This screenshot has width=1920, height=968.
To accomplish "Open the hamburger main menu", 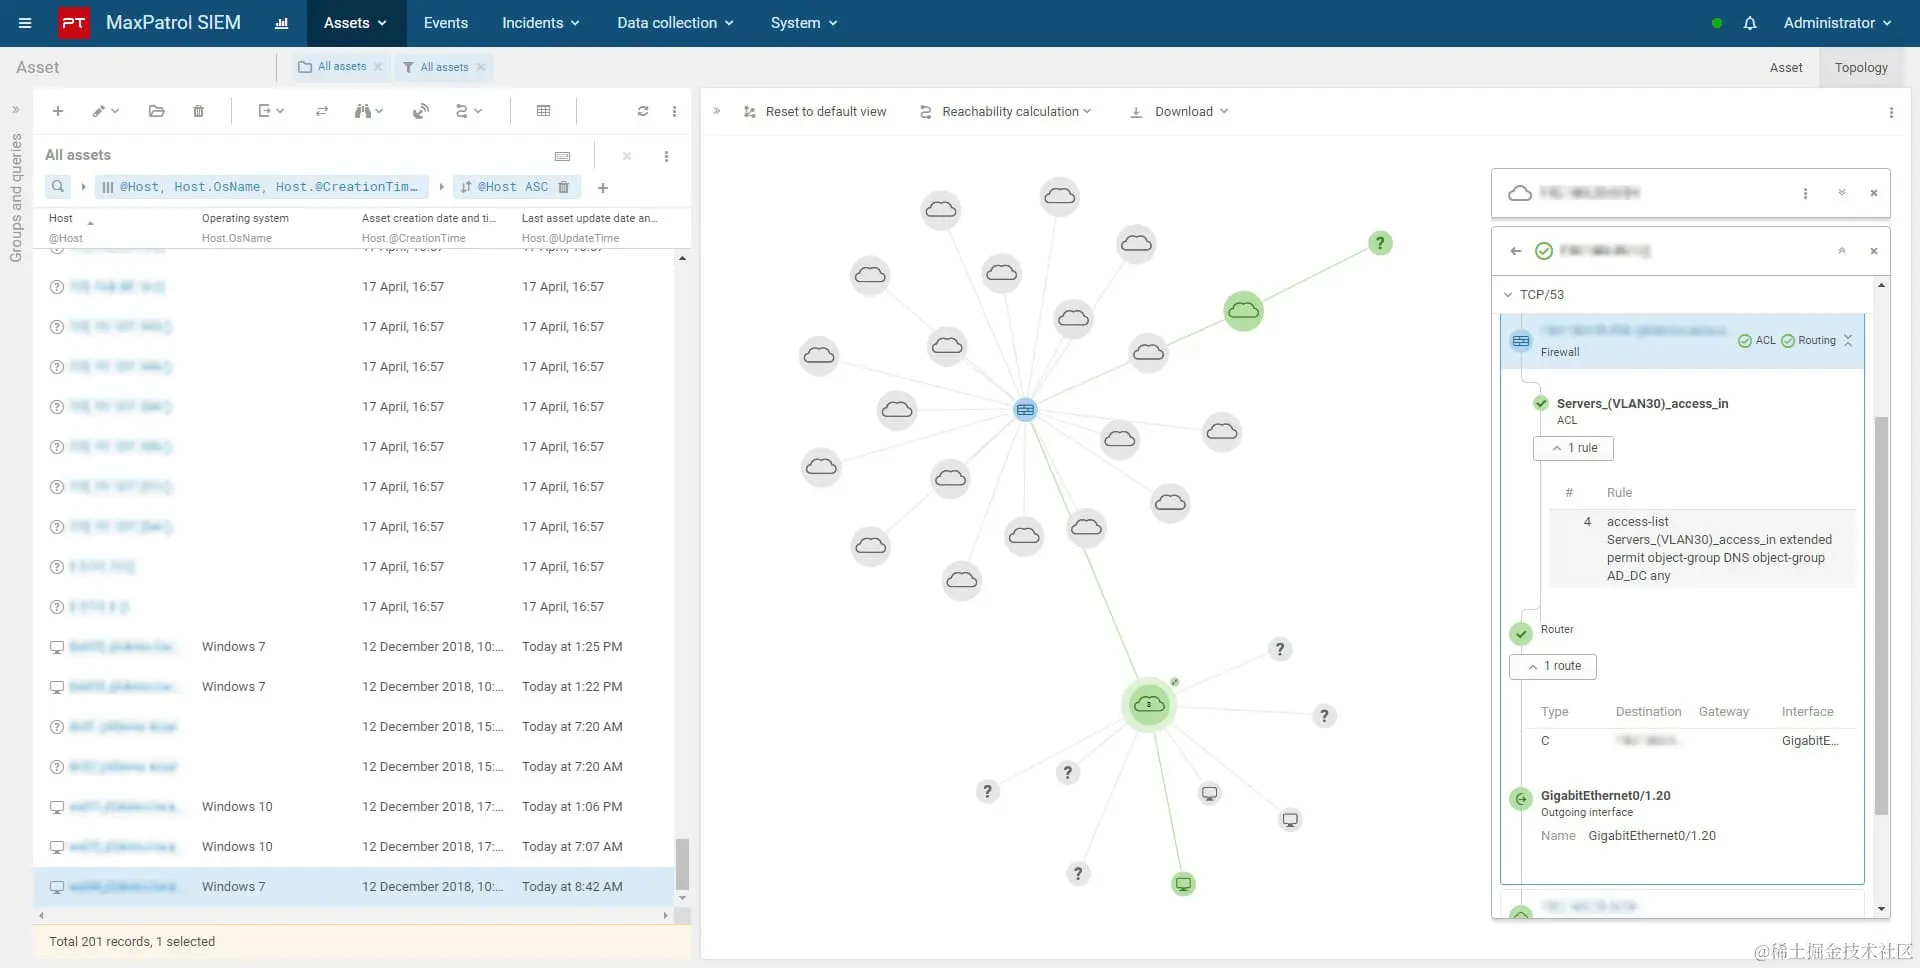I will coord(25,23).
